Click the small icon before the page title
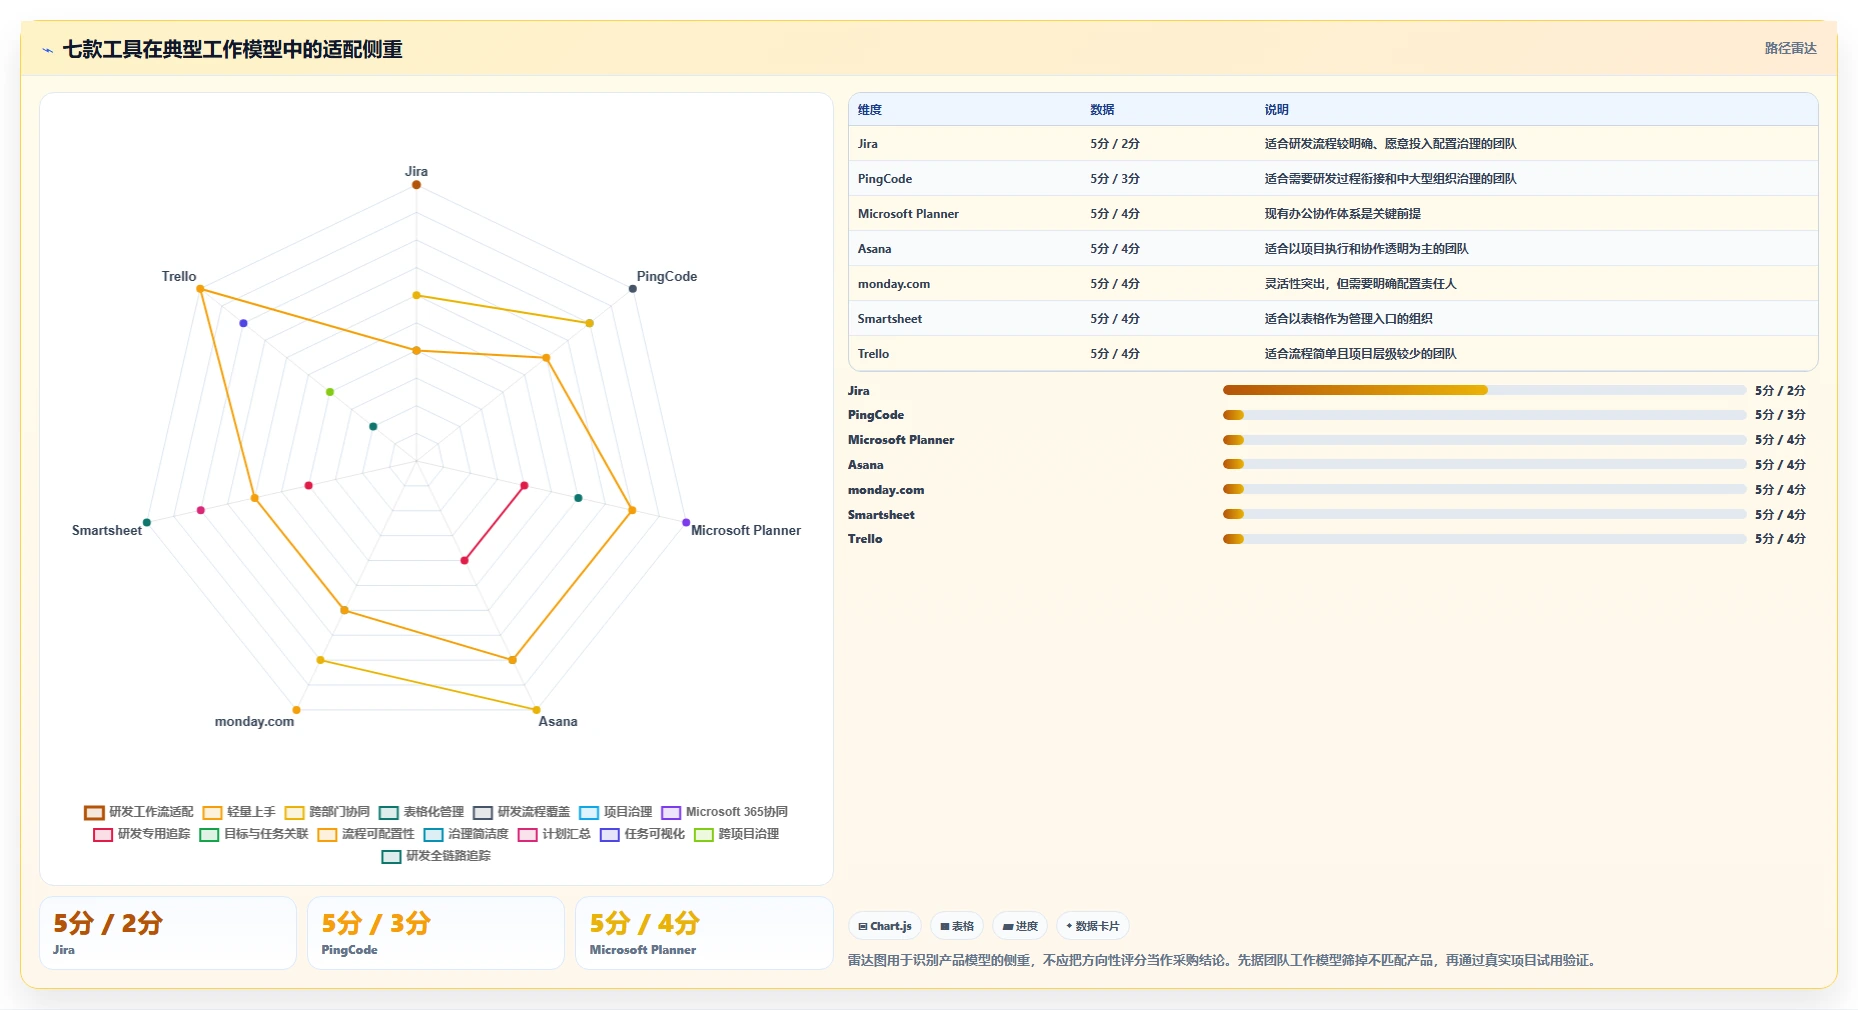This screenshot has width=1858, height=1010. 47,50
